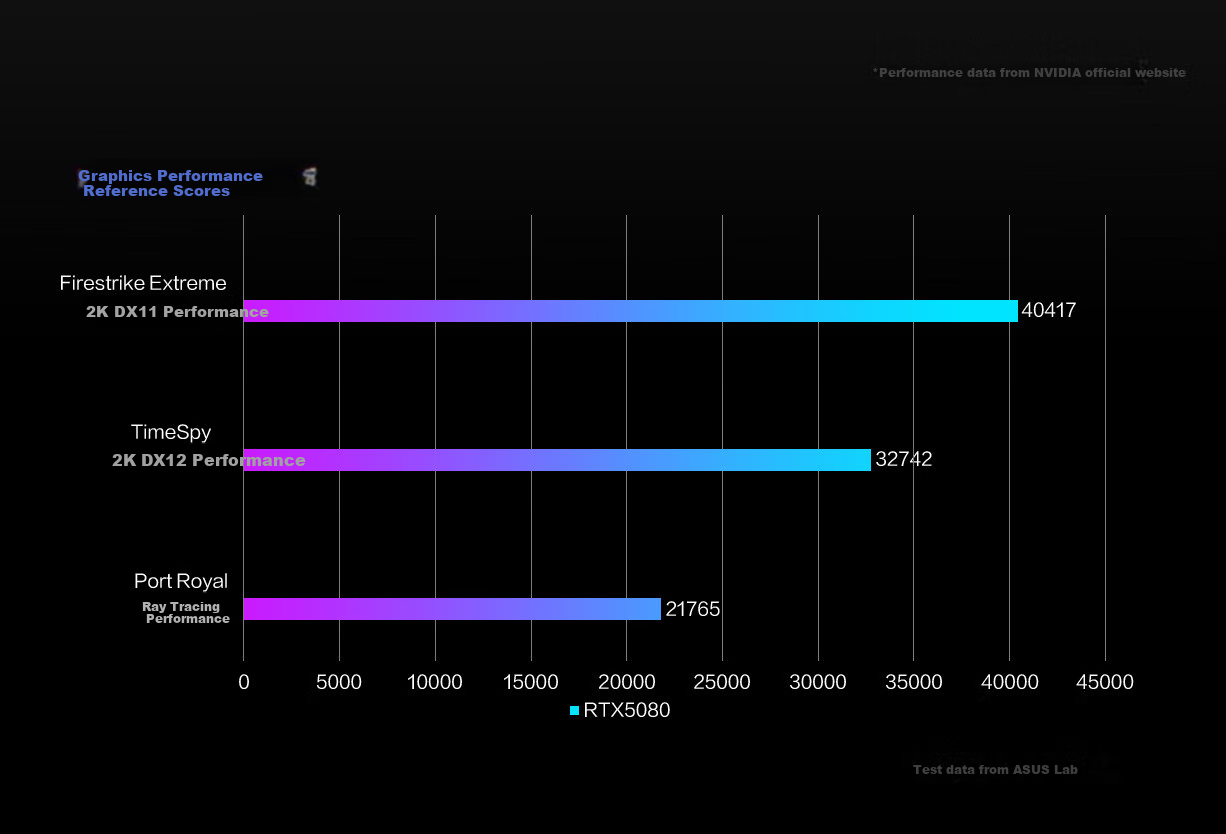Click the 40000 axis tick label
Viewport: 1226px width, 834px height.
[x=1009, y=682]
